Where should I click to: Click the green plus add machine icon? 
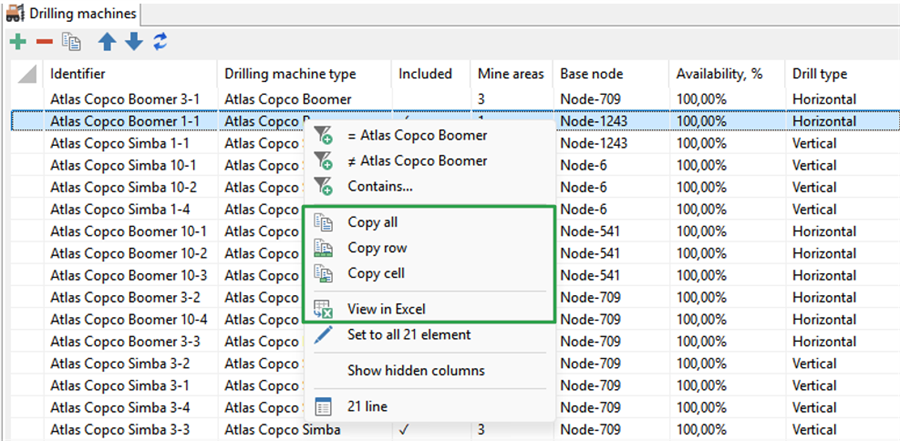18,41
